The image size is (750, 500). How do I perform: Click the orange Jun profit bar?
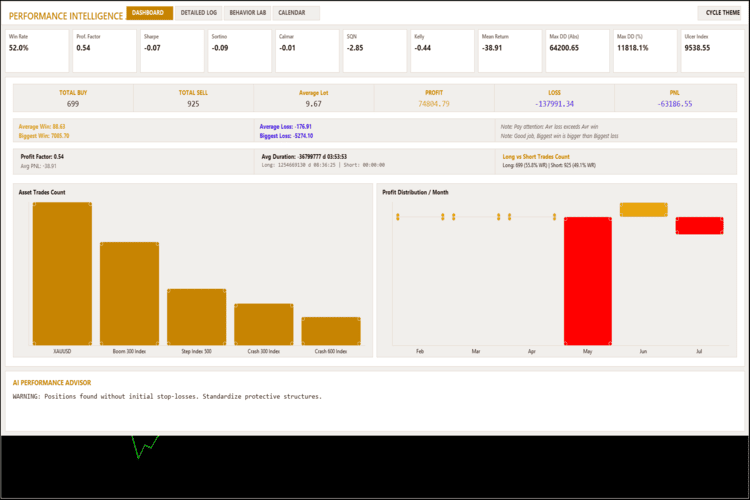pyautogui.click(x=643, y=210)
